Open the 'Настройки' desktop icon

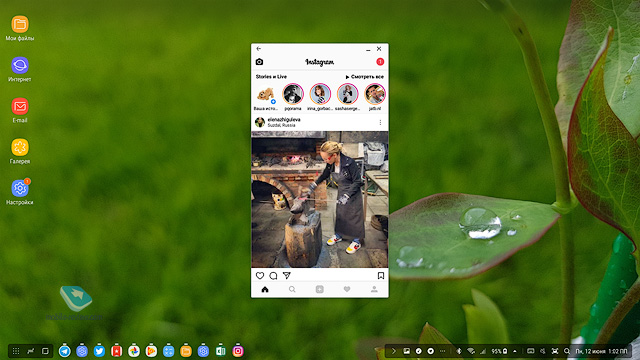click(20, 192)
